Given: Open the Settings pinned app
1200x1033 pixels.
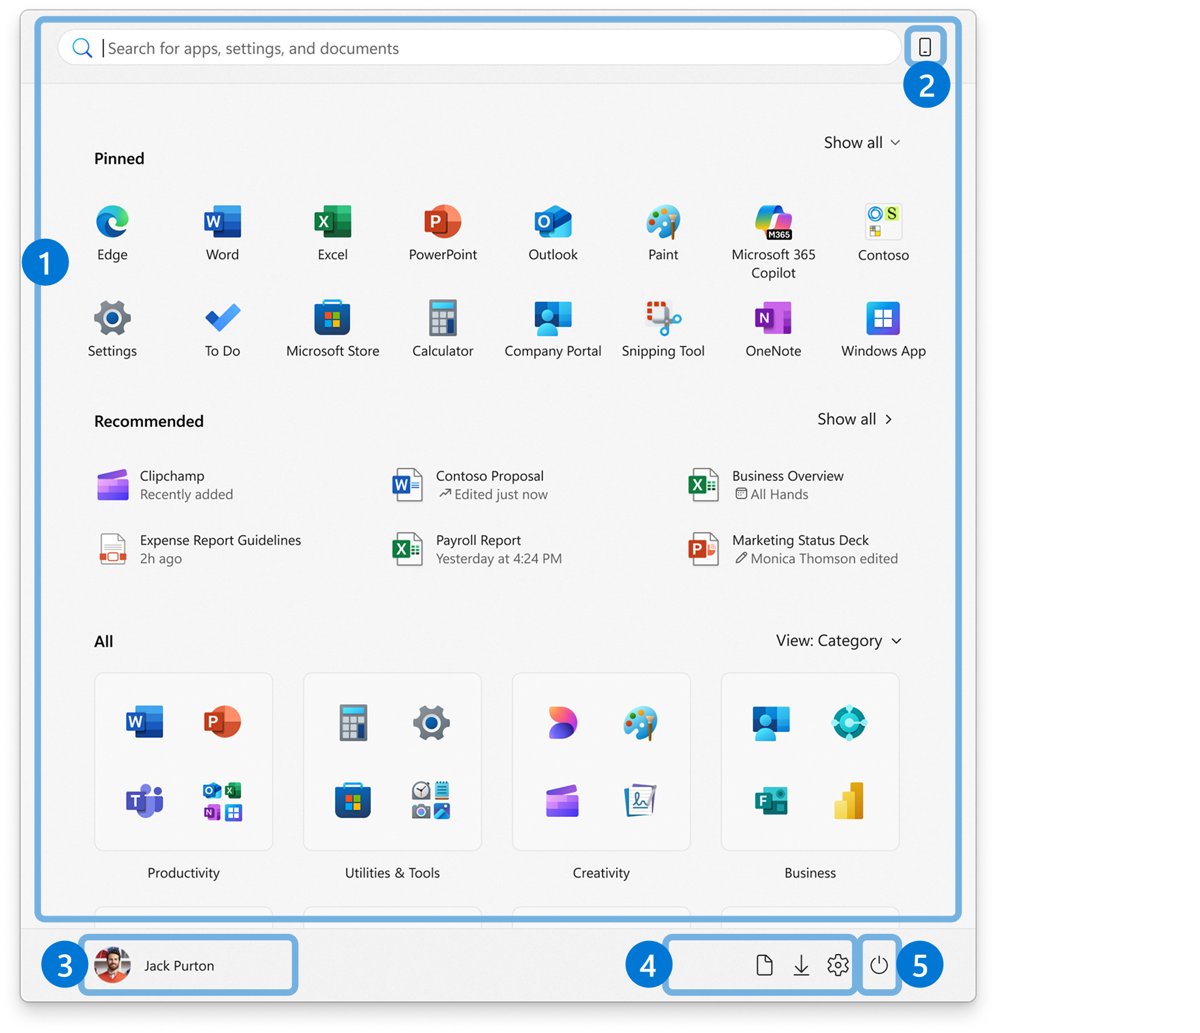Looking at the screenshot, I should click(112, 329).
